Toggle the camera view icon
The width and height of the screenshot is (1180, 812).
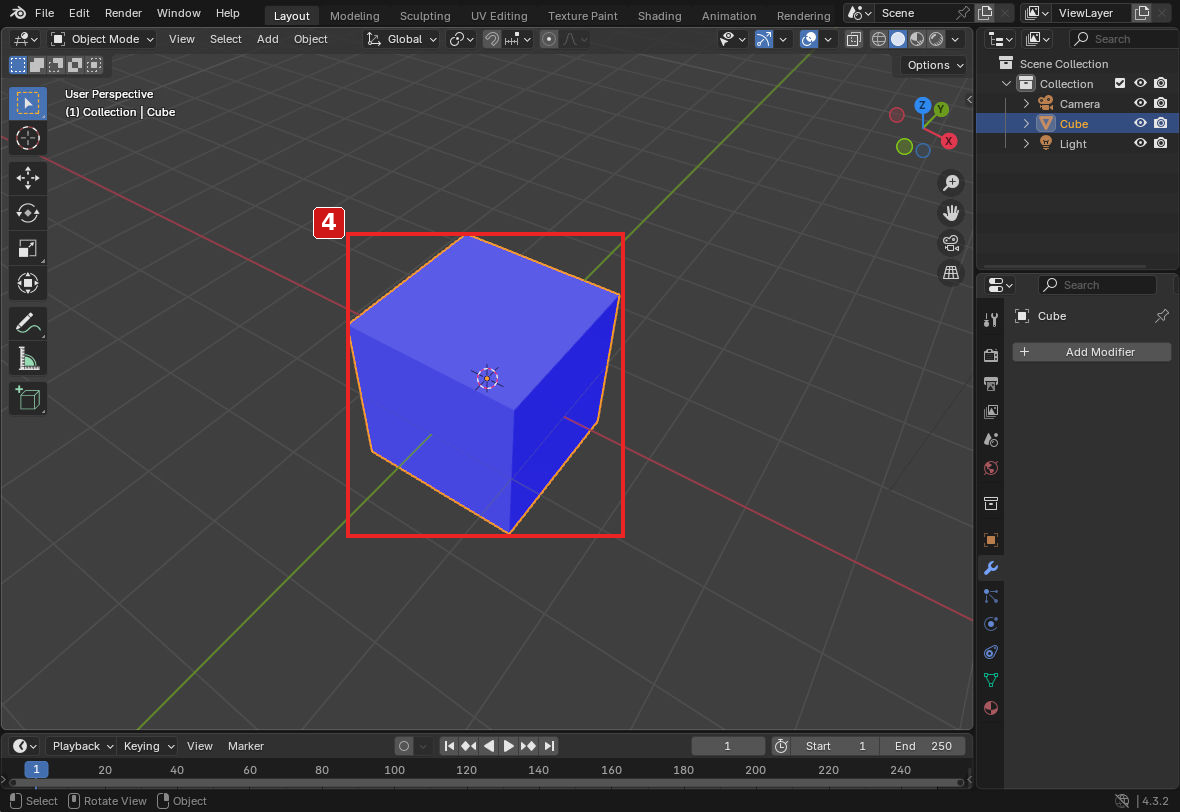click(x=951, y=243)
